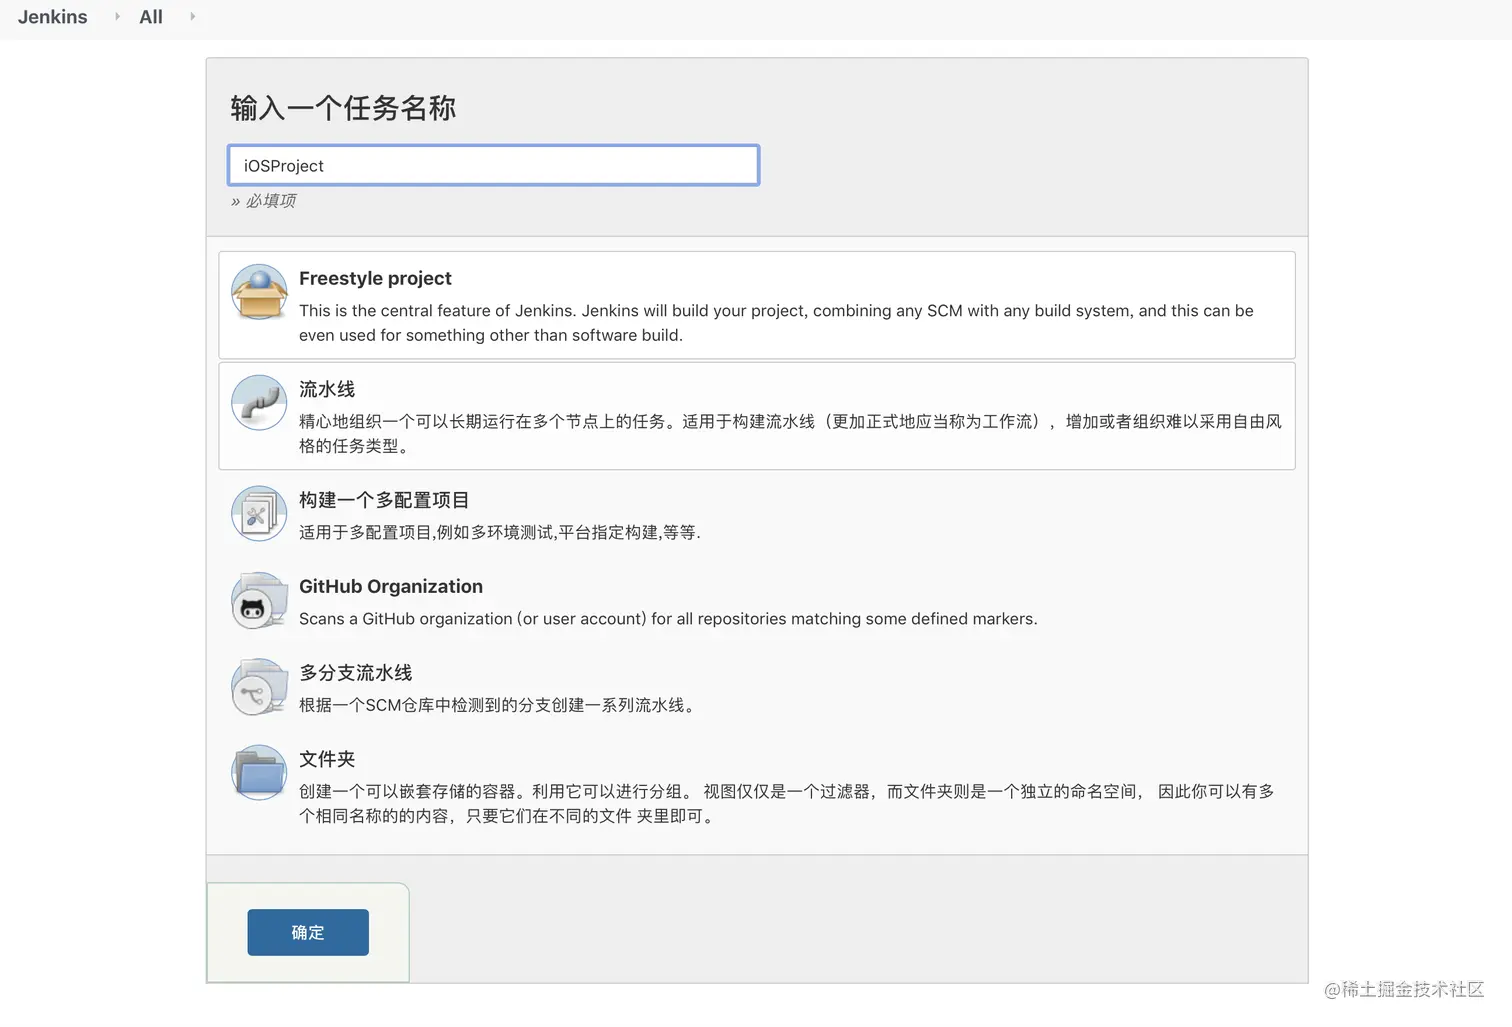The width and height of the screenshot is (1512, 1027).
Task: Click the 必填项 required hint
Action: pyautogui.click(x=264, y=201)
